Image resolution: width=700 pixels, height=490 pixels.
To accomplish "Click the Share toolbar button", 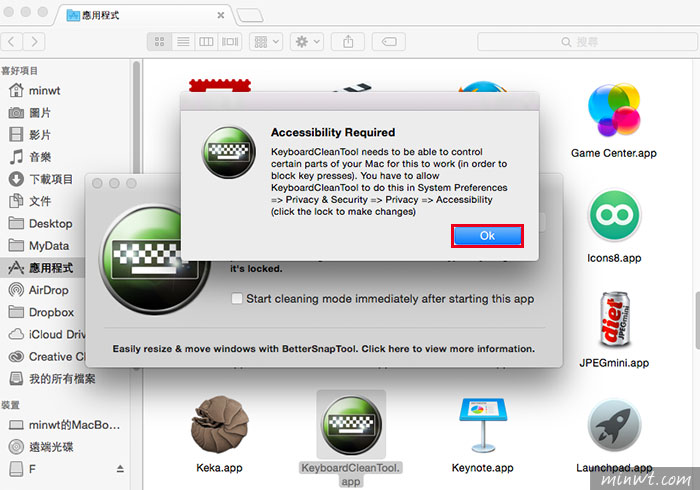I will point(348,42).
